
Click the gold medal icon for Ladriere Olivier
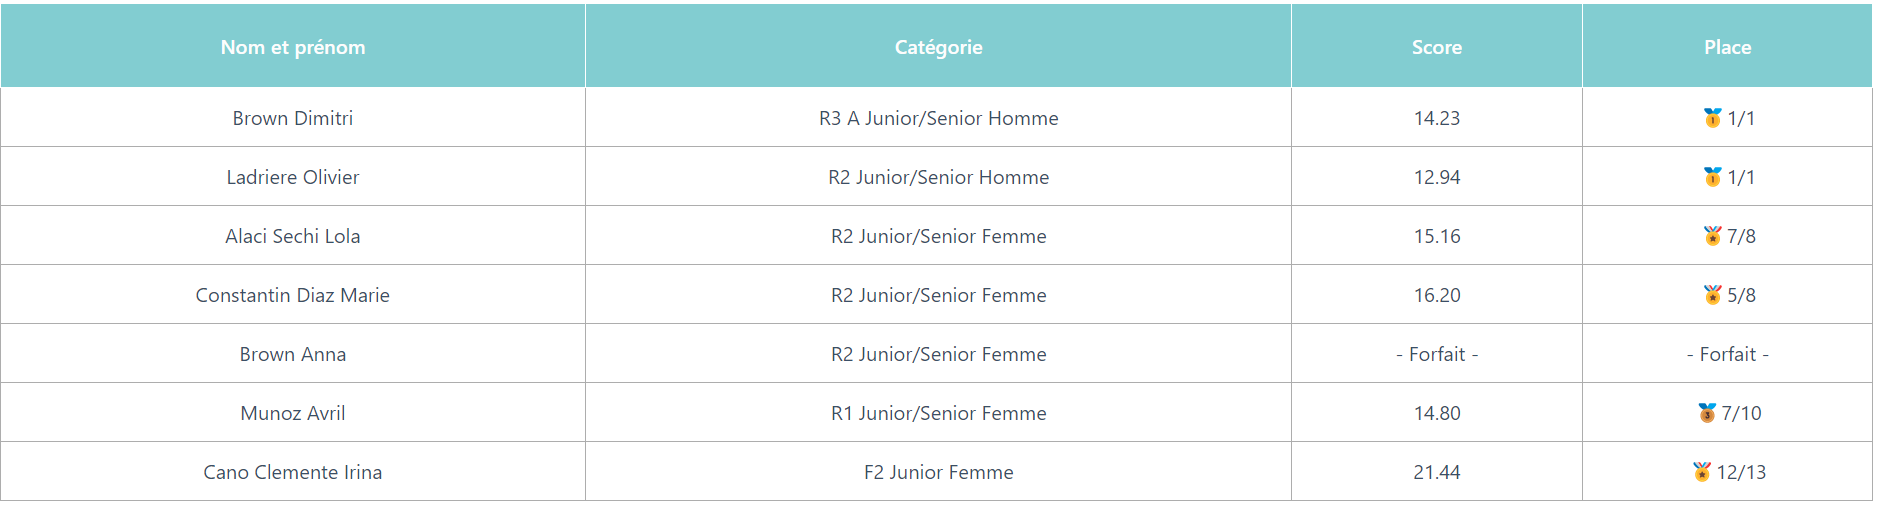click(1712, 177)
